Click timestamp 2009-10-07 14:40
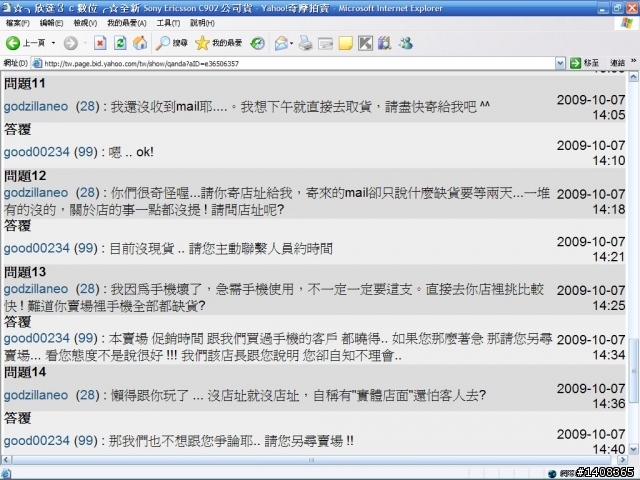Image resolution: width=640 pixels, height=480 pixels. pyautogui.click(x=591, y=442)
